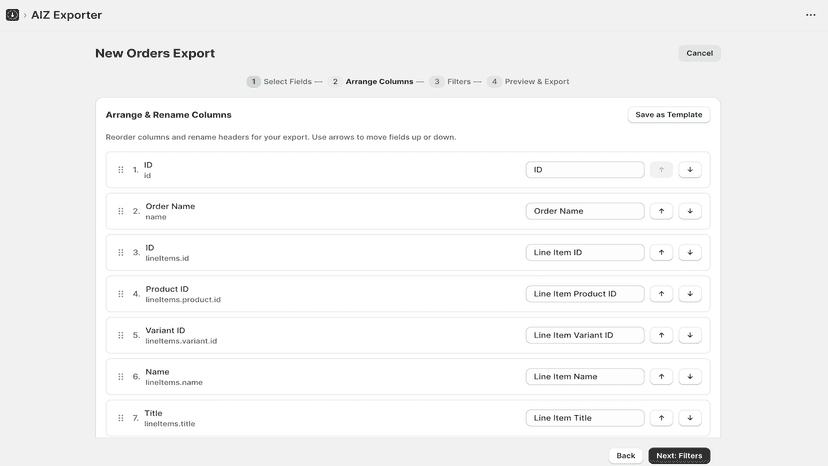
Task: Move Title row down
Action: (x=690, y=418)
